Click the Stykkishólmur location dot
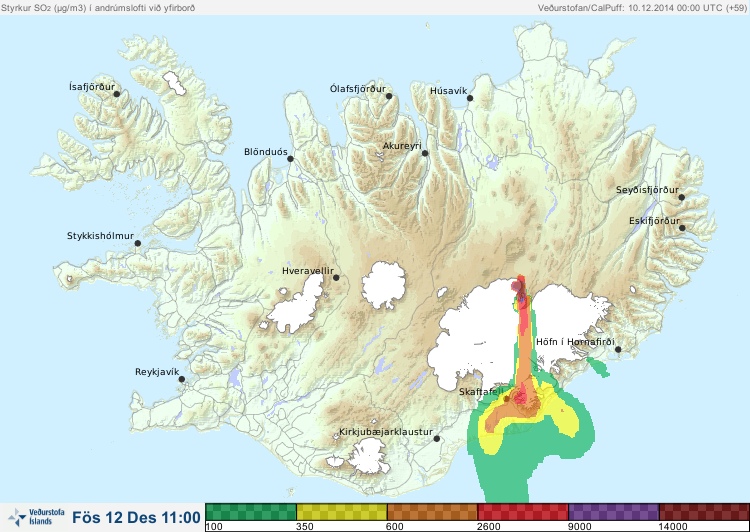Screen dimensions: 750x532 [x=138, y=244]
